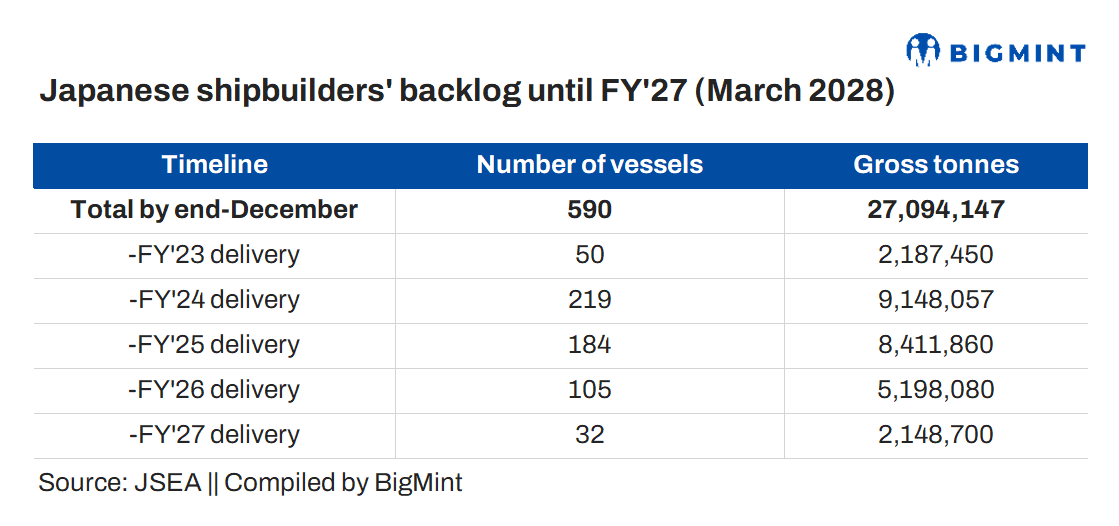Select the -FY'26 delivery row label
Viewport: 1119px width, 526px height.
click(x=214, y=390)
